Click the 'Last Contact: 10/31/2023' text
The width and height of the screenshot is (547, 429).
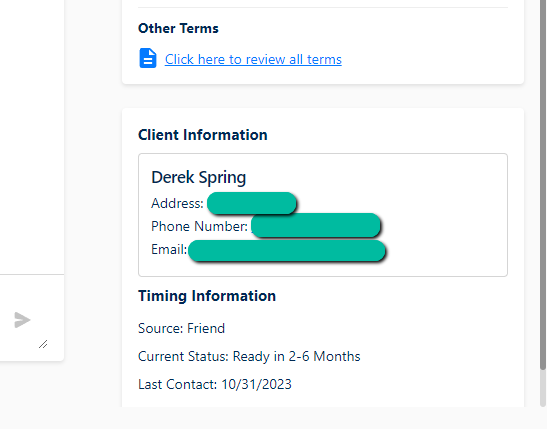(215, 384)
